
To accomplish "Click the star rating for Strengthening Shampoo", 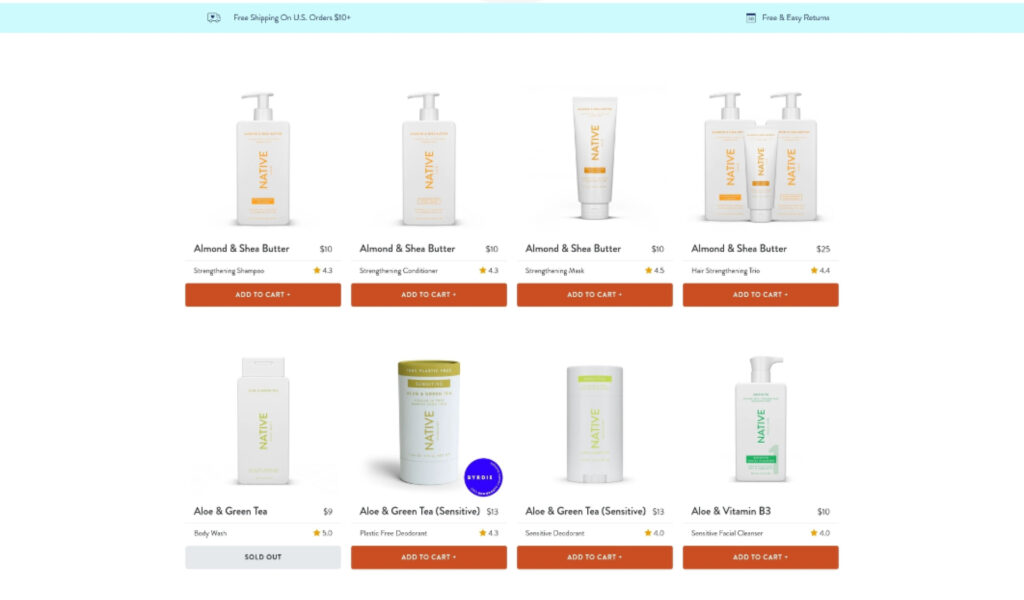I will tap(323, 270).
